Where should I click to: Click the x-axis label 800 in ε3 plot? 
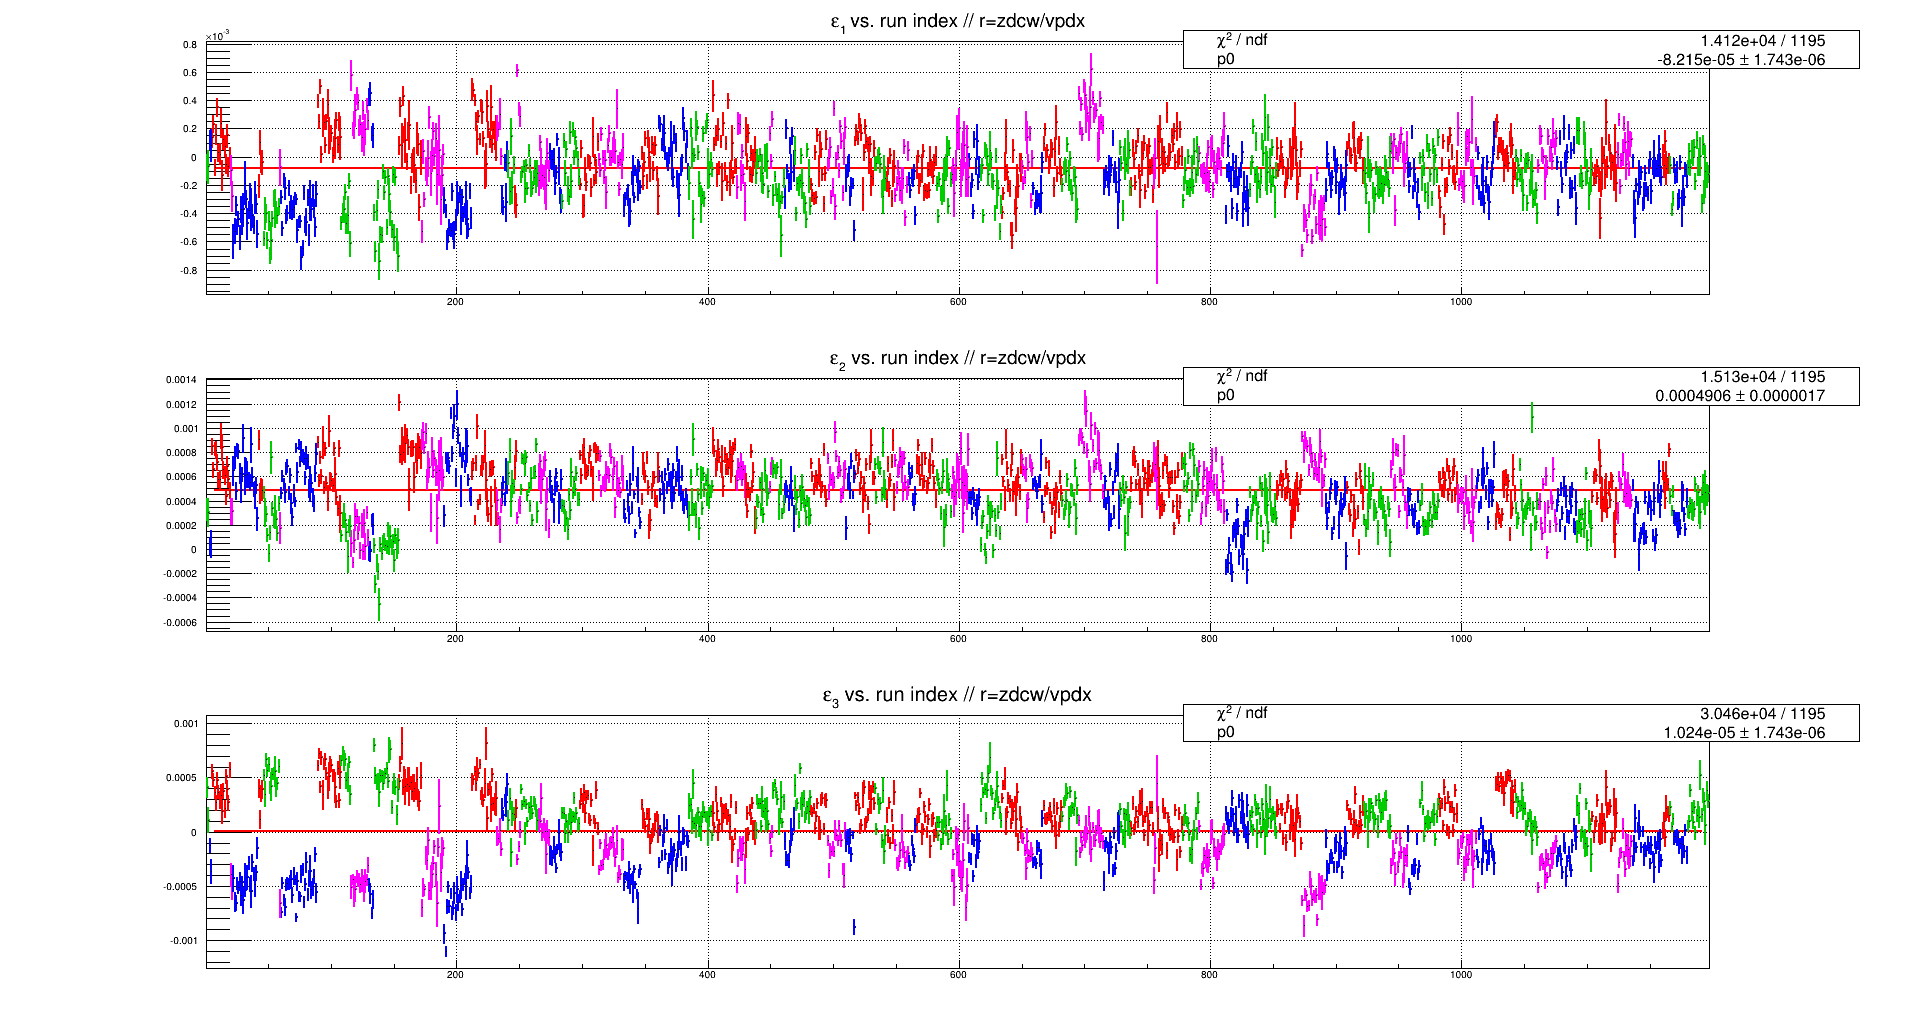pos(1210,975)
